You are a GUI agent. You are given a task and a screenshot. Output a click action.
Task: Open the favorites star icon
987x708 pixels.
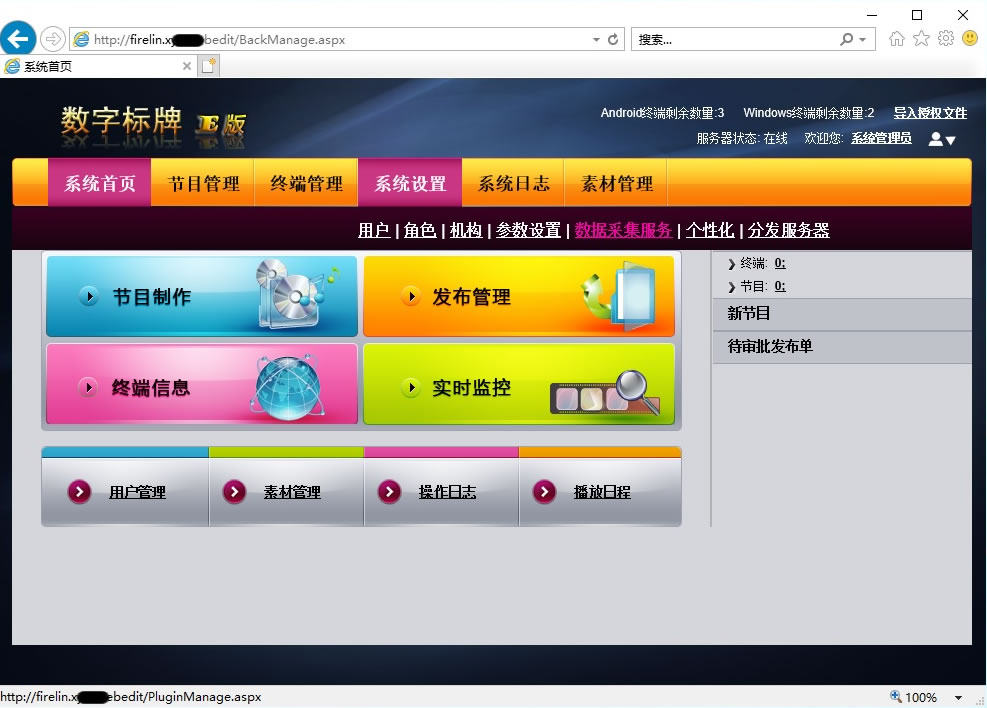click(x=921, y=38)
